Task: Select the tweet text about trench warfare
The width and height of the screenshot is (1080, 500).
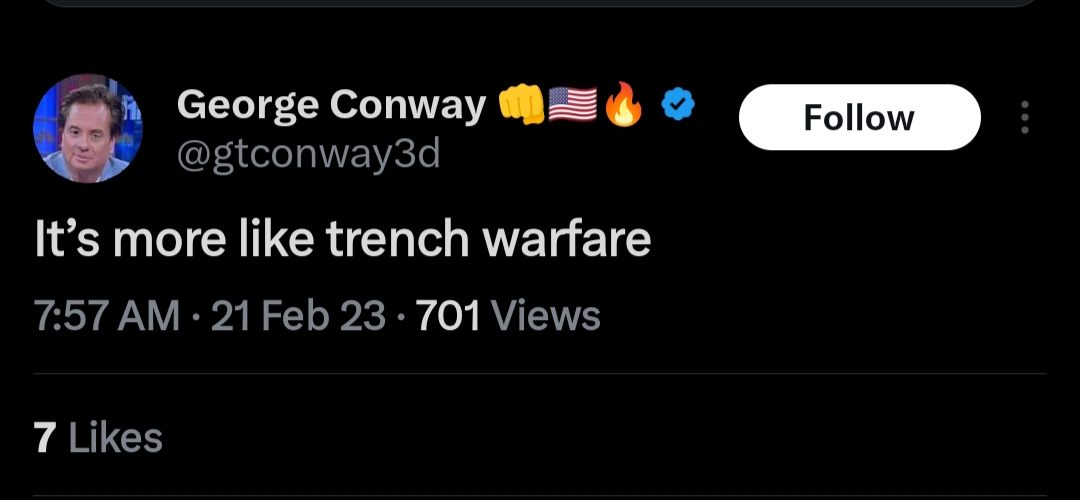Action: [342, 241]
